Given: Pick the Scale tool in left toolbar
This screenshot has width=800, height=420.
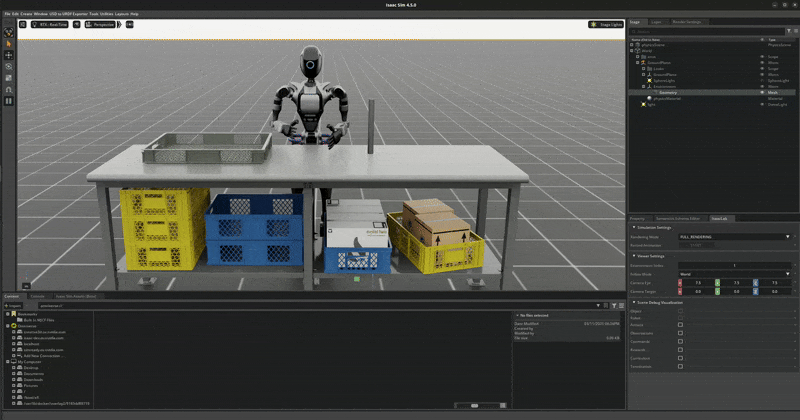Looking at the screenshot, I should coord(9,77).
